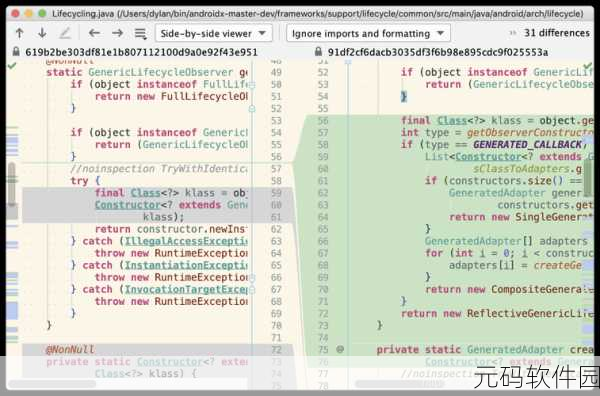
Task: Jump to previous difference with up arrow
Action: pos(19,33)
